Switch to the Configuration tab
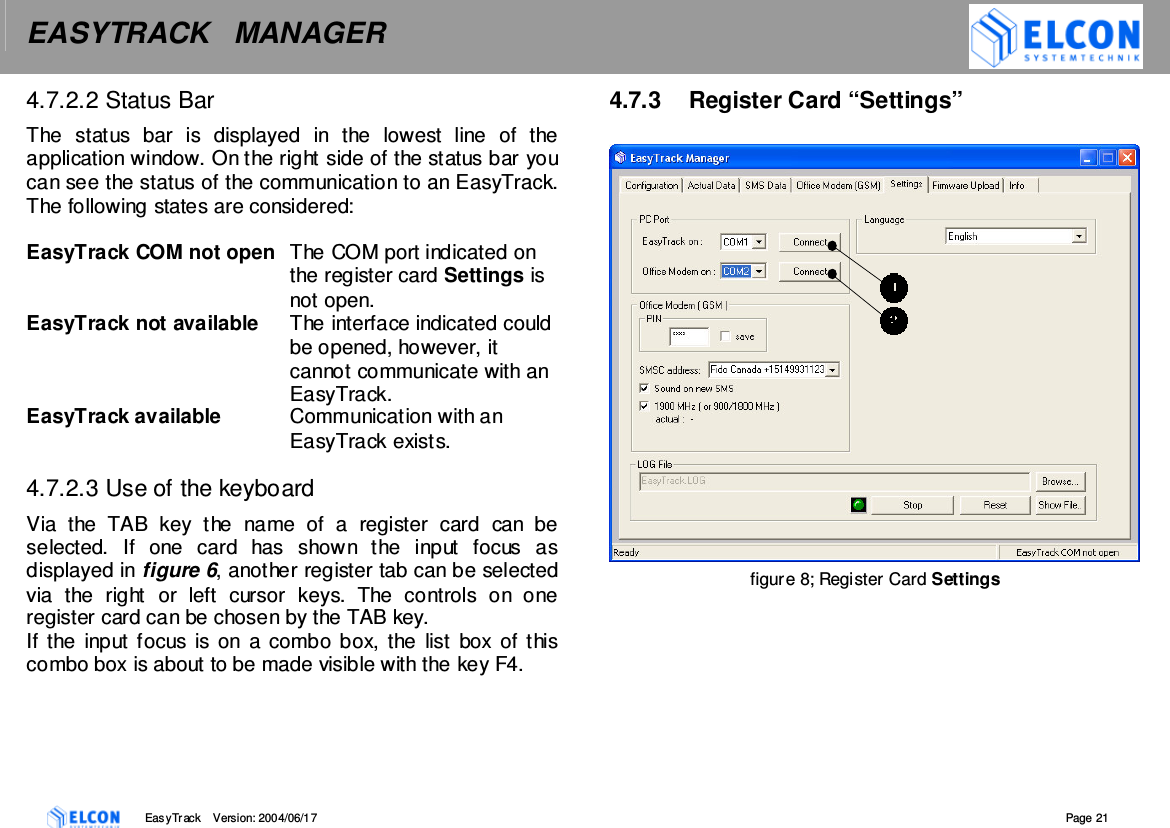 click(652, 186)
